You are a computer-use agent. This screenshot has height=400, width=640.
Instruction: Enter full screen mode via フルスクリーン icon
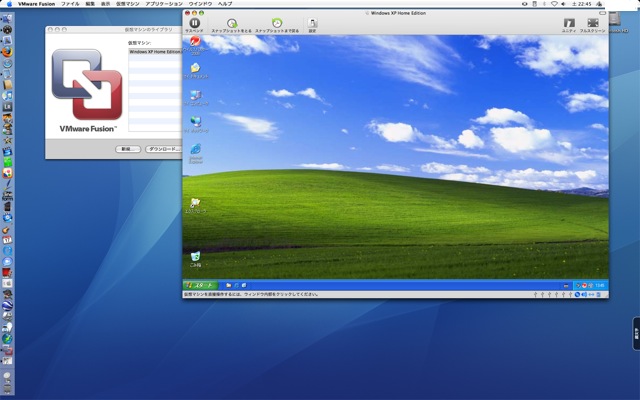click(x=593, y=23)
